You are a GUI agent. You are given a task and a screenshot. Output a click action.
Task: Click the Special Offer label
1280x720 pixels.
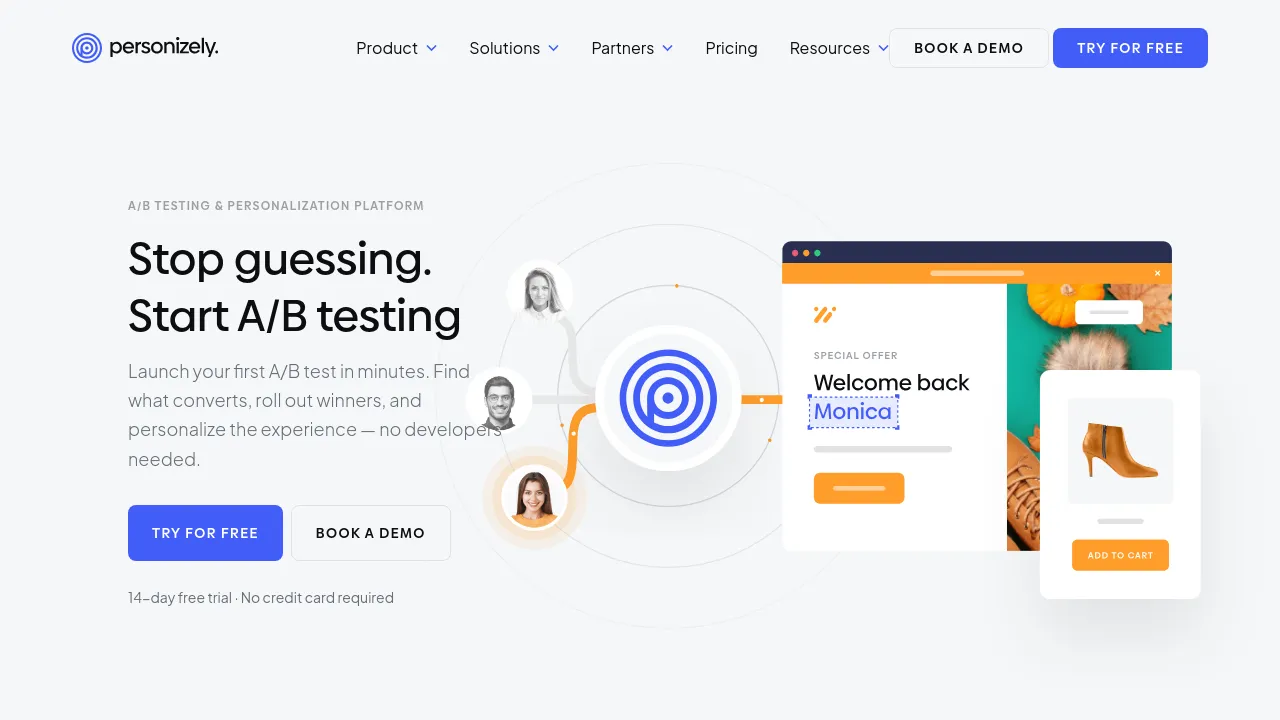pos(856,355)
